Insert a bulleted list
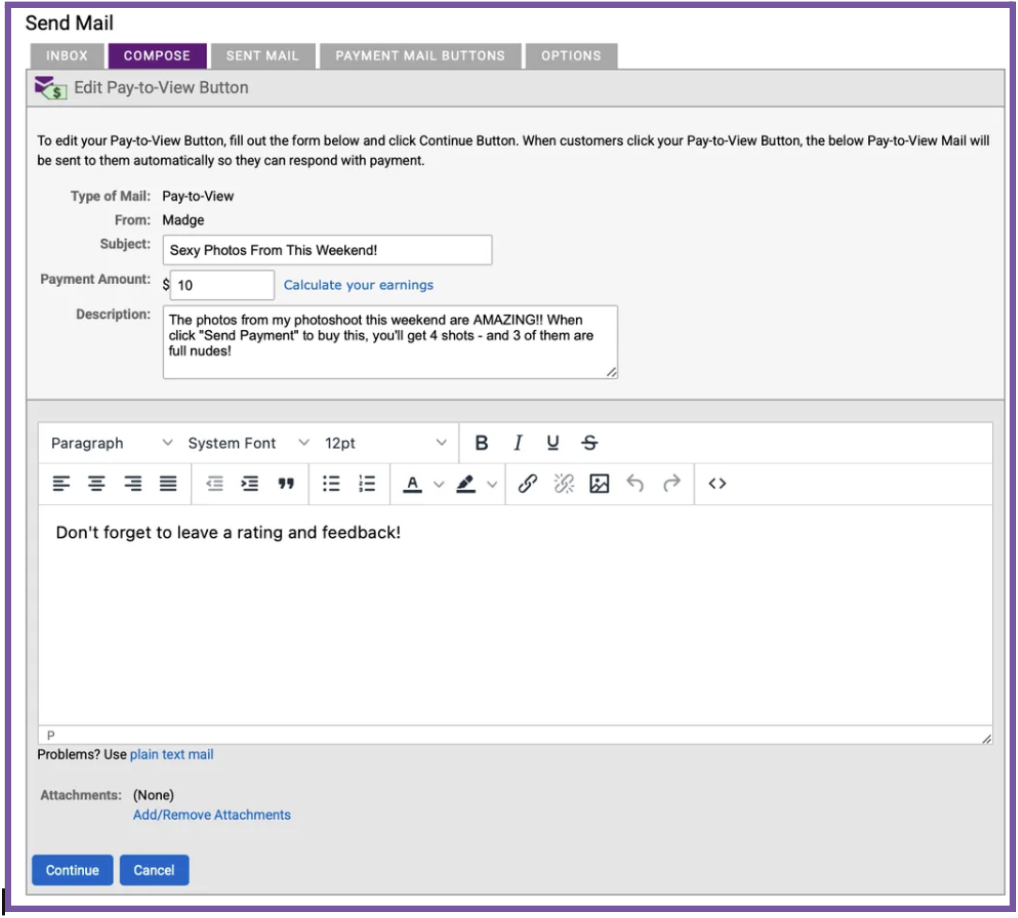This screenshot has width=1018, height=918. (331, 484)
